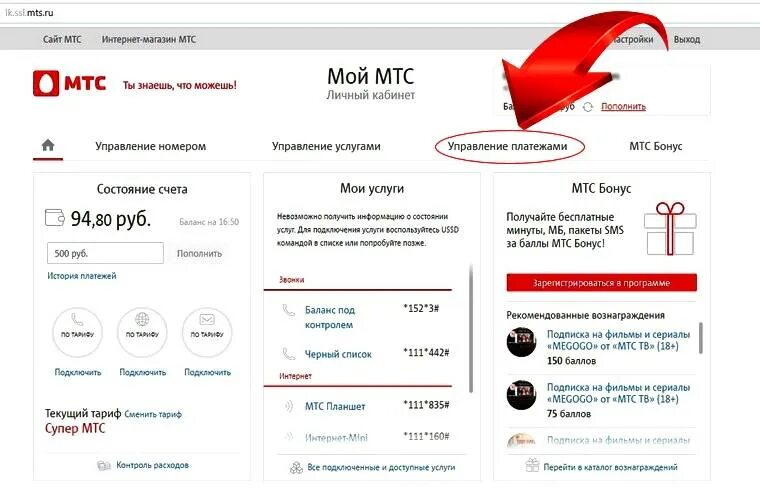Click the Сменить тариф link
Screen dimensions: 760x488
point(153,414)
